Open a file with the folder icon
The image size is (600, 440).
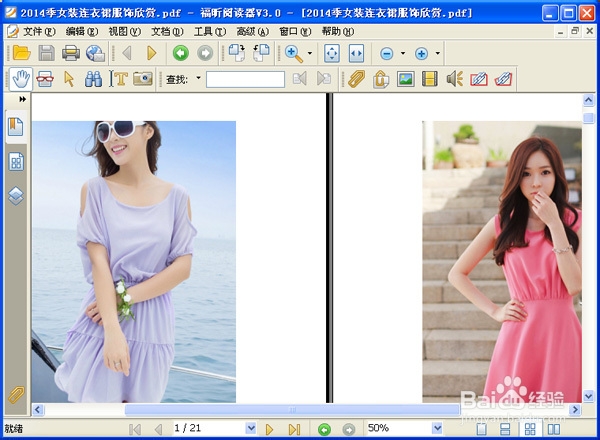[21, 53]
